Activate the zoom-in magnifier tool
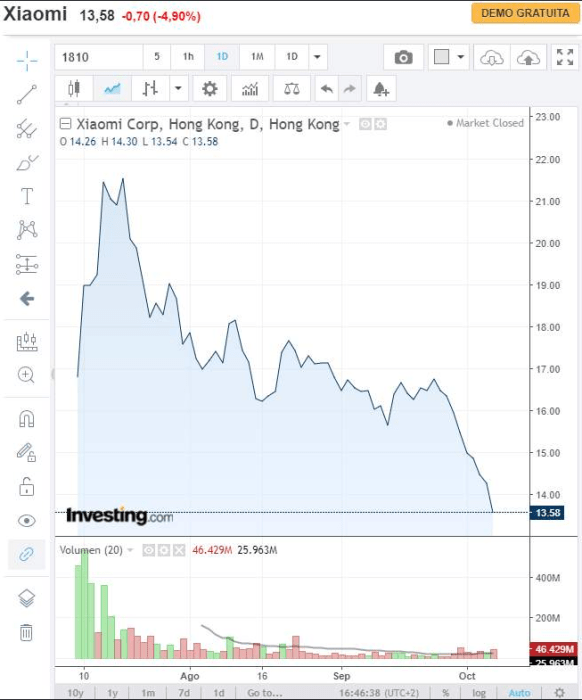The image size is (582, 700). pyautogui.click(x=26, y=375)
